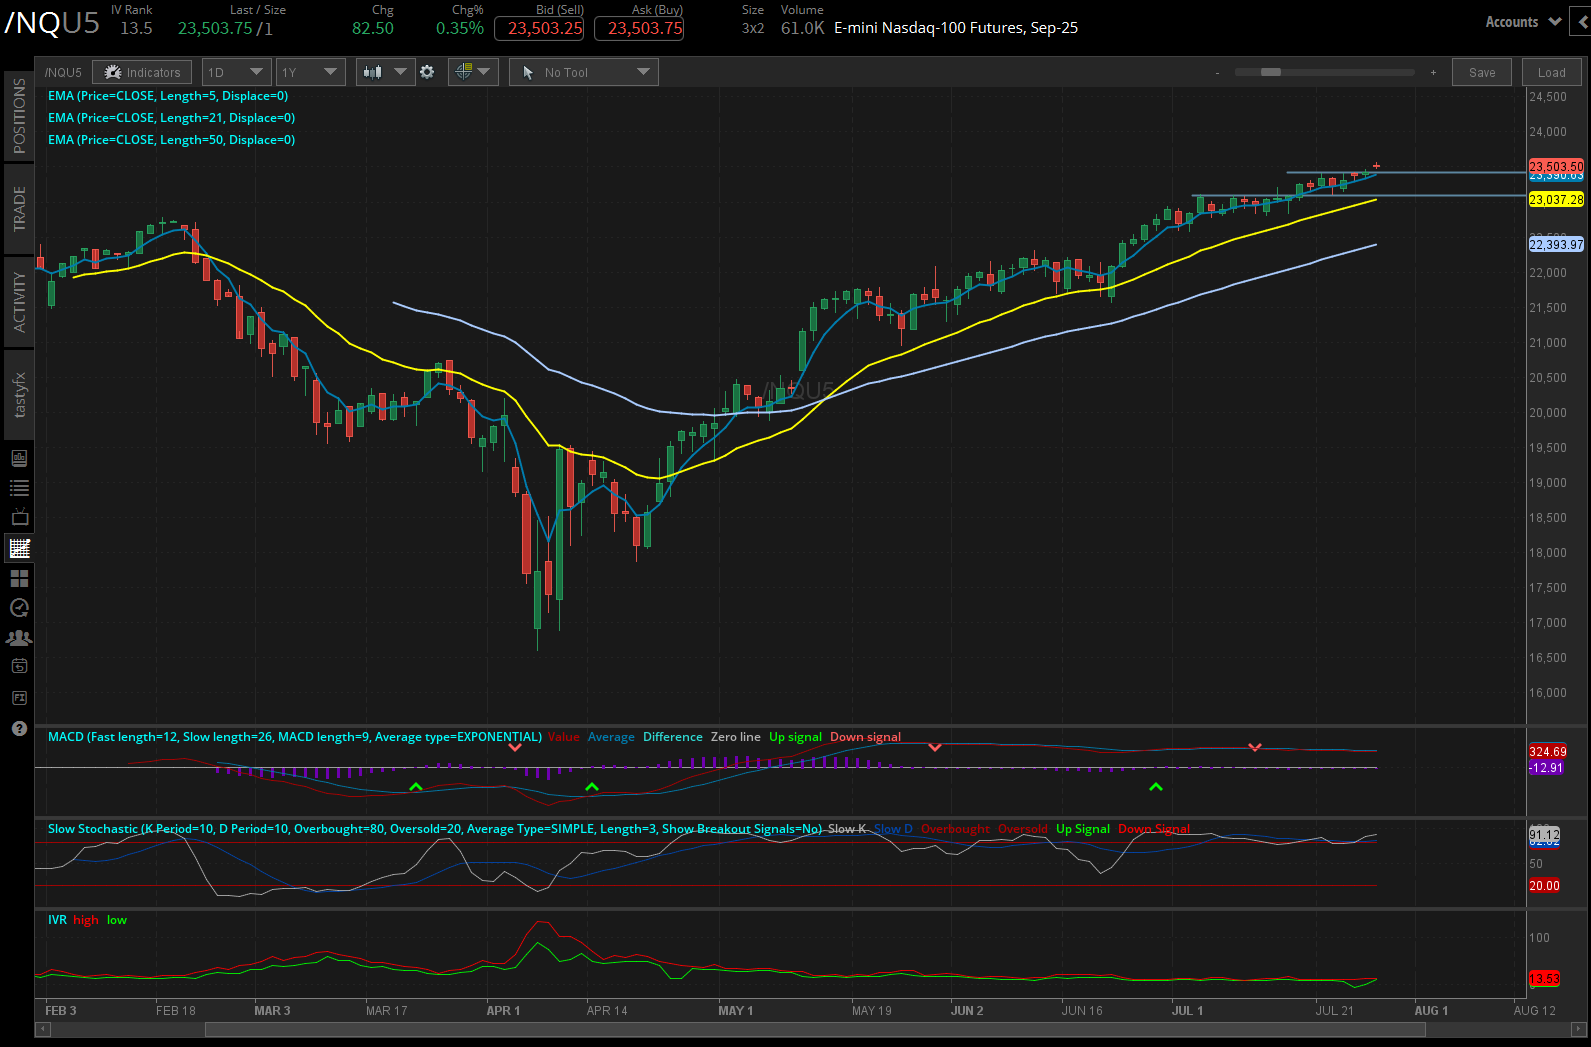The image size is (1591, 1047).
Task: Select the EMA Length=50 study label
Action: pos(171,140)
